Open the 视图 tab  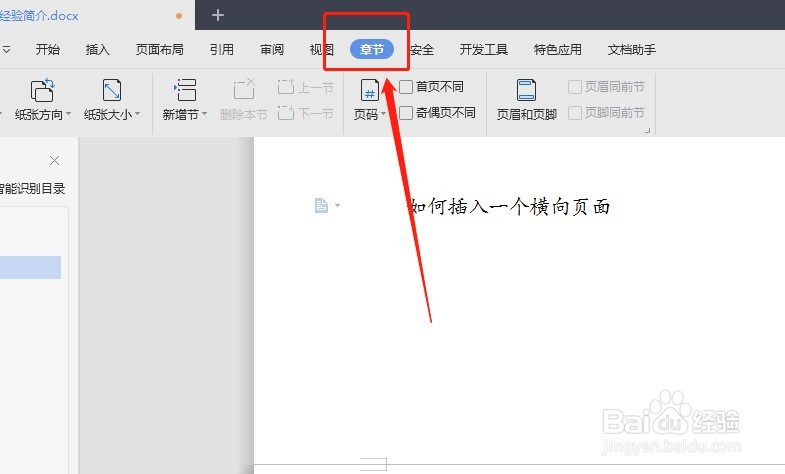click(x=321, y=50)
